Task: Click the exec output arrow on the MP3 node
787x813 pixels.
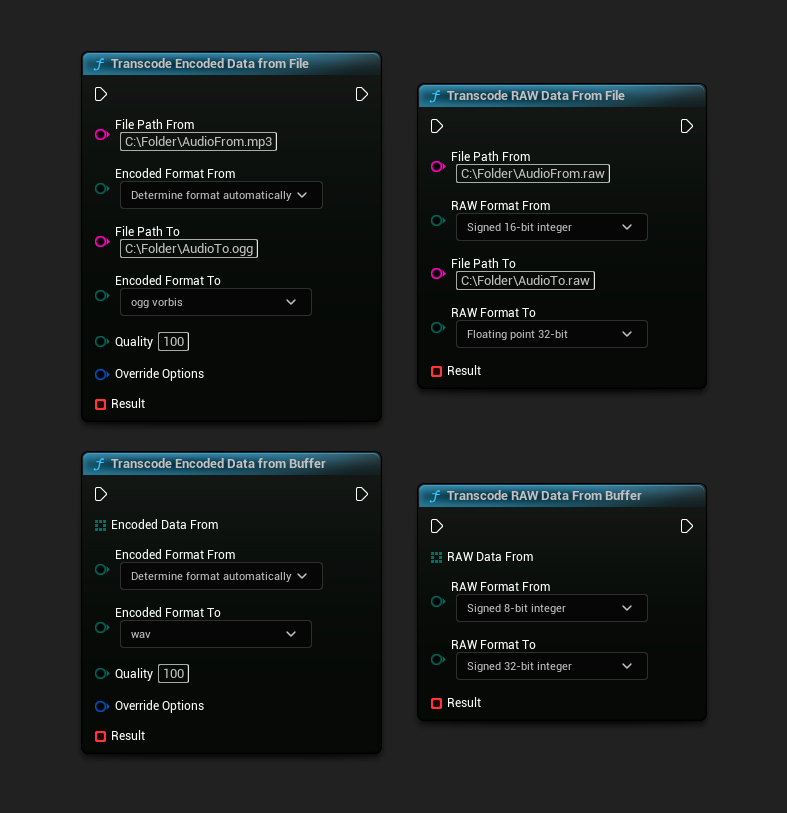Action: (x=361, y=94)
